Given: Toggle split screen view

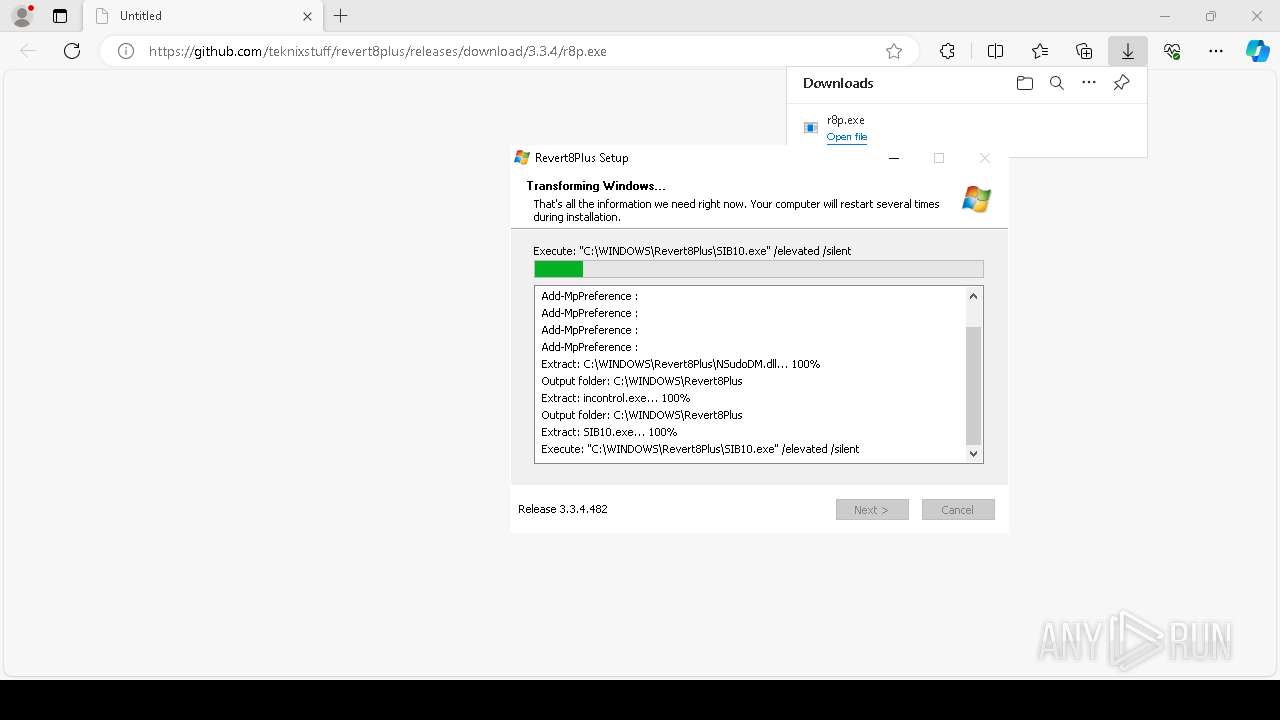Looking at the screenshot, I should [x=995, y=51].
